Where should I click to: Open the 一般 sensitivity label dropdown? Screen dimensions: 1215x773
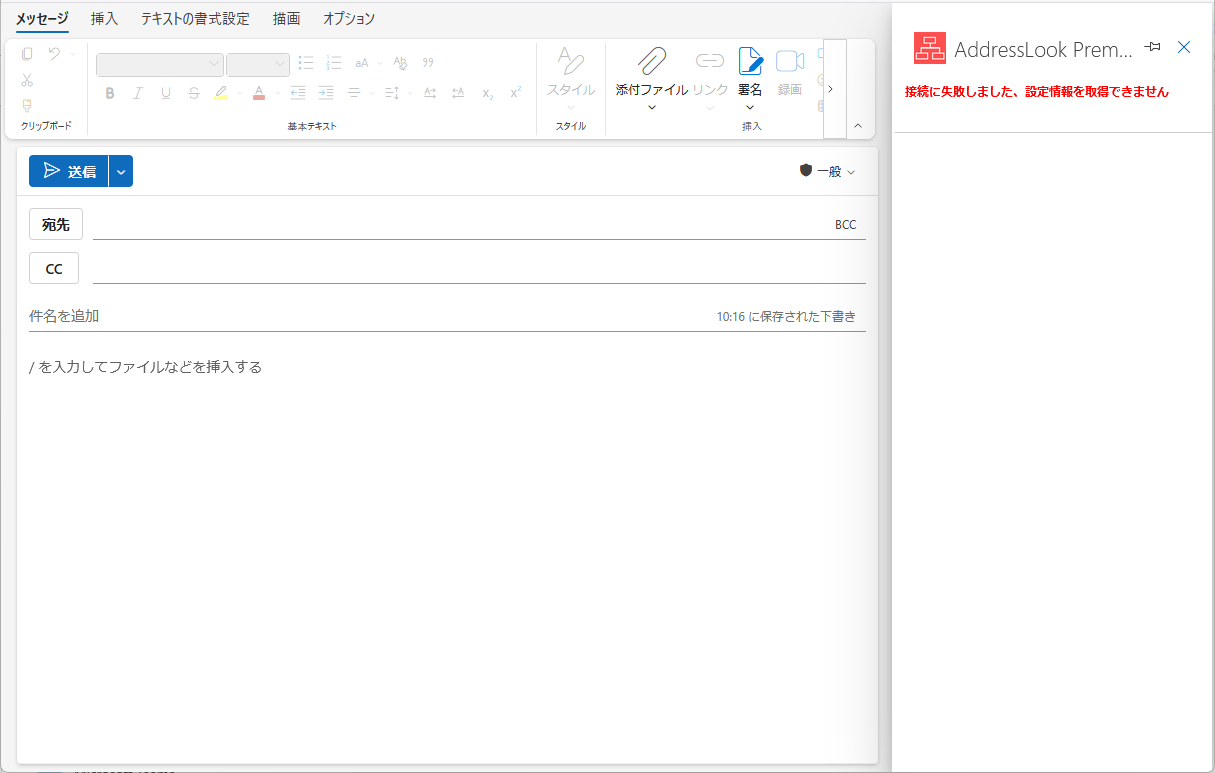(x=827, y=171)
